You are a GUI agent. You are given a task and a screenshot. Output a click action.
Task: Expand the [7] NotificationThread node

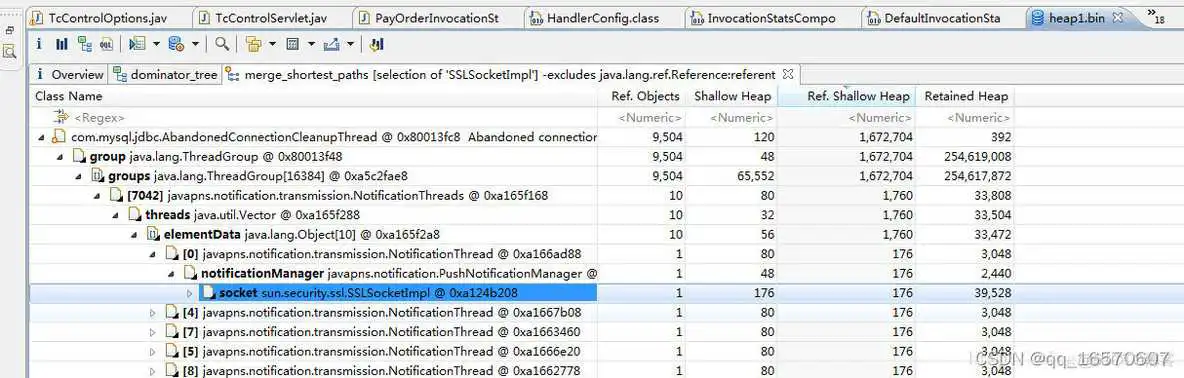(x=153, y=332)
